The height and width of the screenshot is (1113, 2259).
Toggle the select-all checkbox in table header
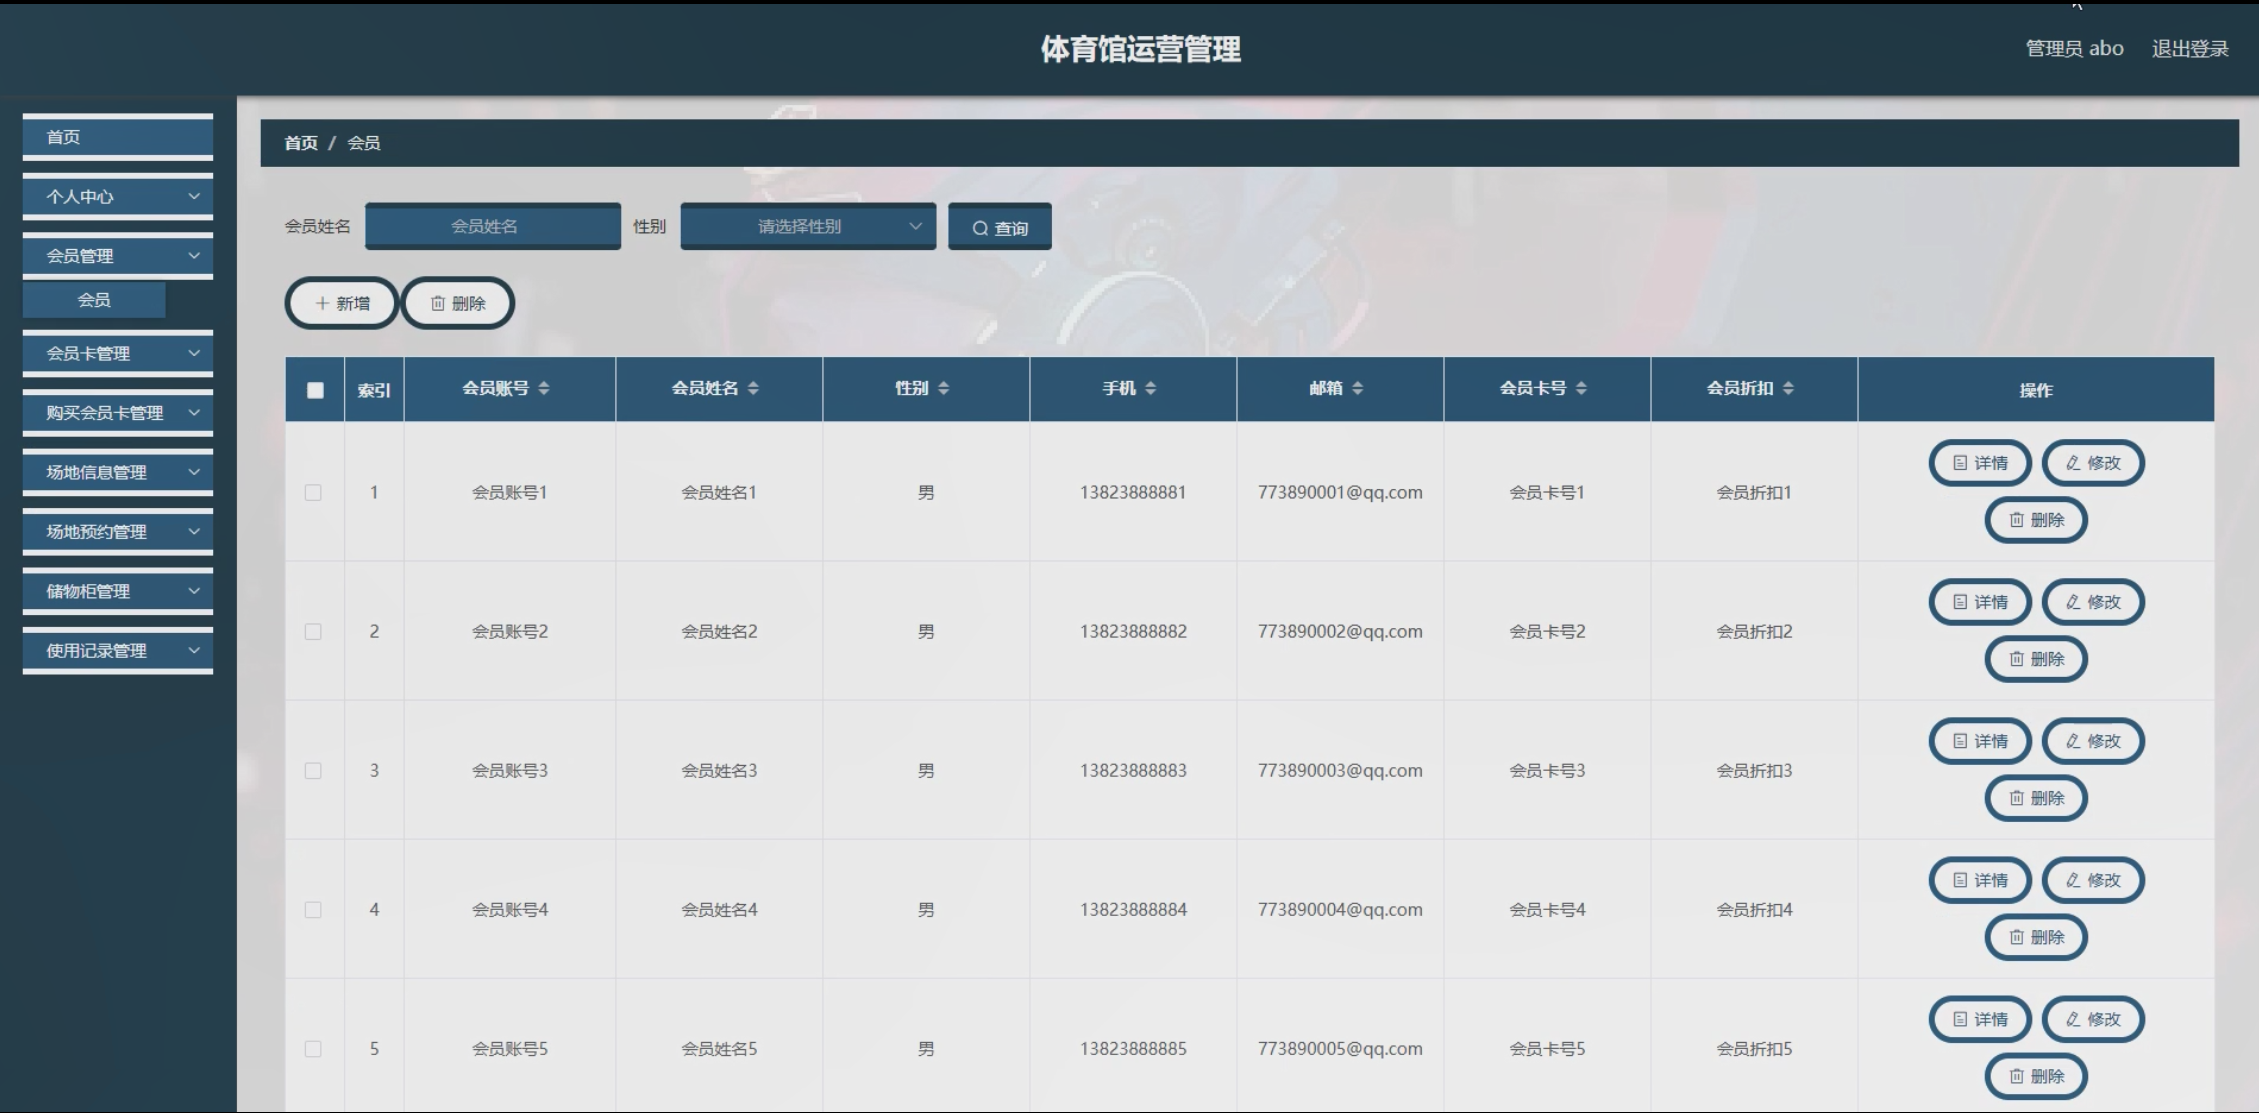(x=315, y=390)
